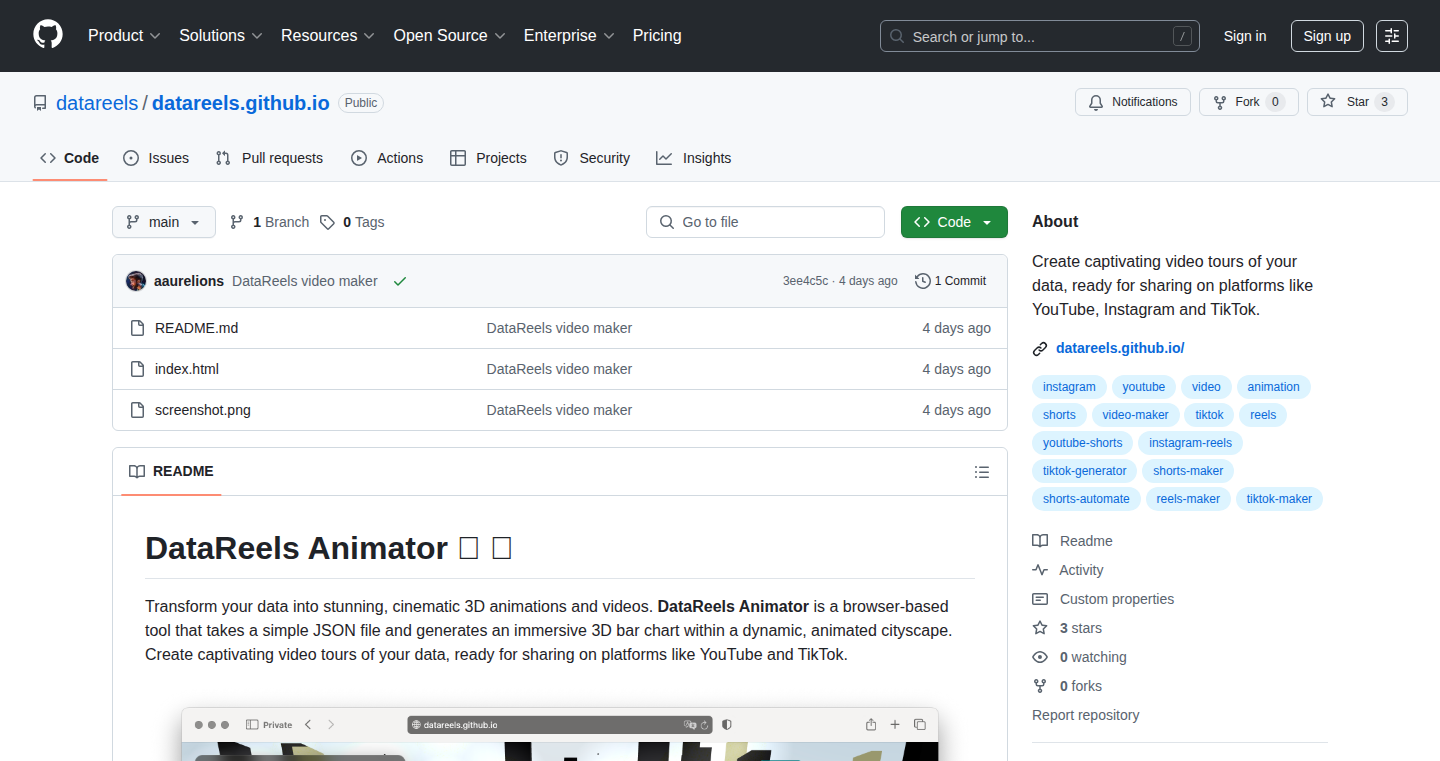Click the file icon beside index.html
Viewport: 1440px width, 761px height.
coord(138,369)
